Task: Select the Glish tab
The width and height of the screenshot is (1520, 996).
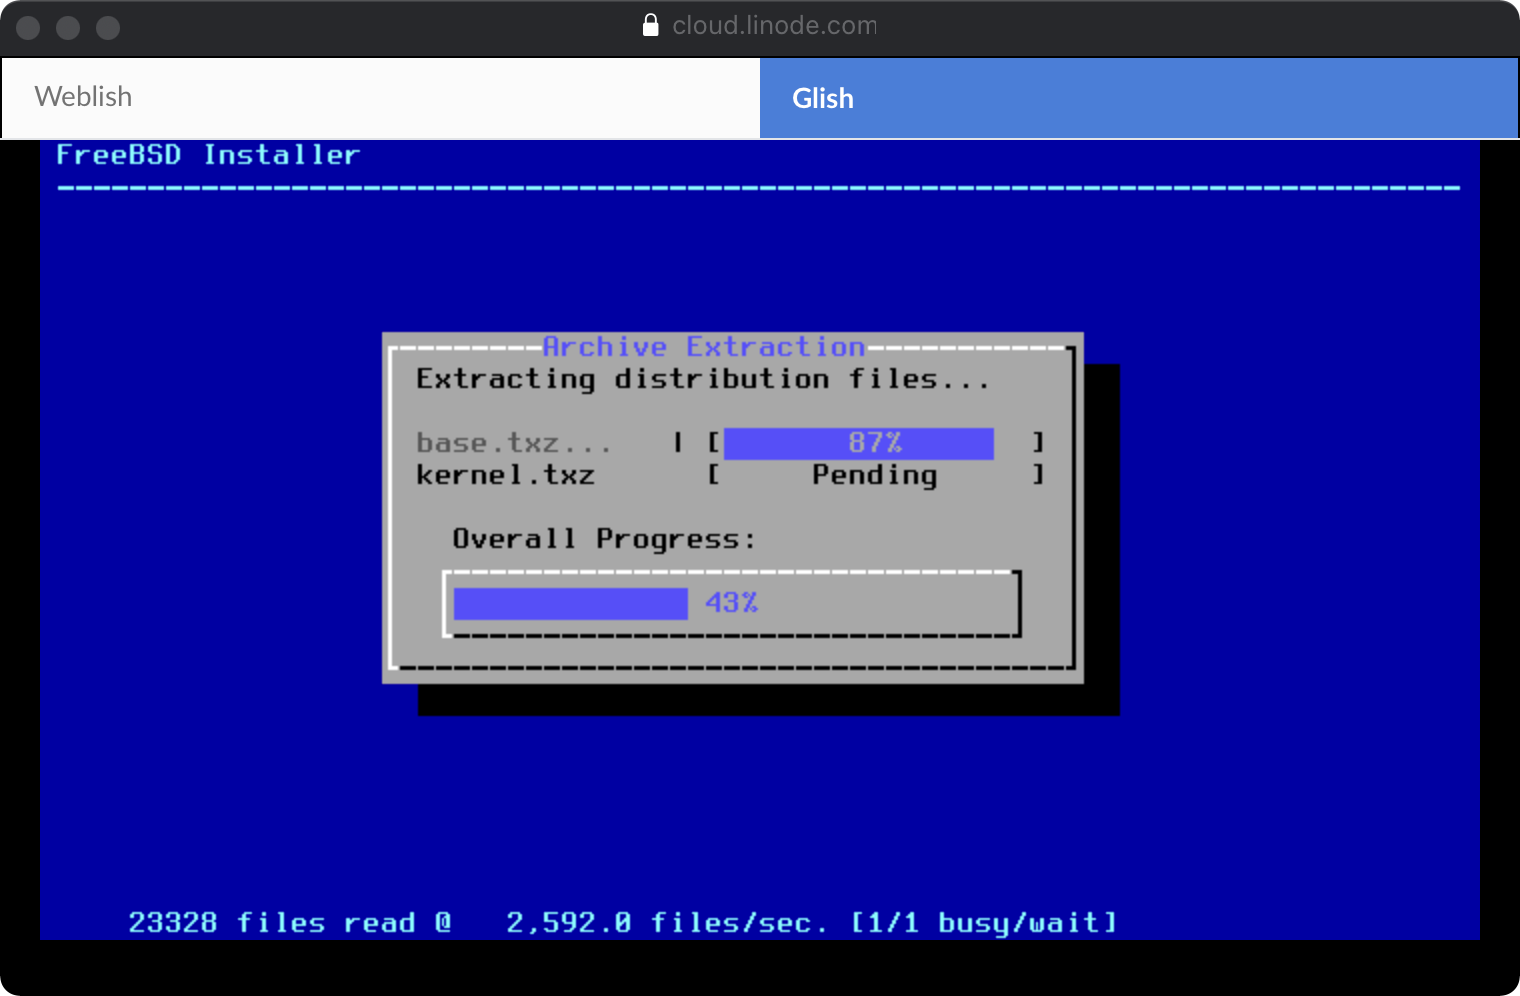Action: pyautogui.click(x=1138, y=98)
